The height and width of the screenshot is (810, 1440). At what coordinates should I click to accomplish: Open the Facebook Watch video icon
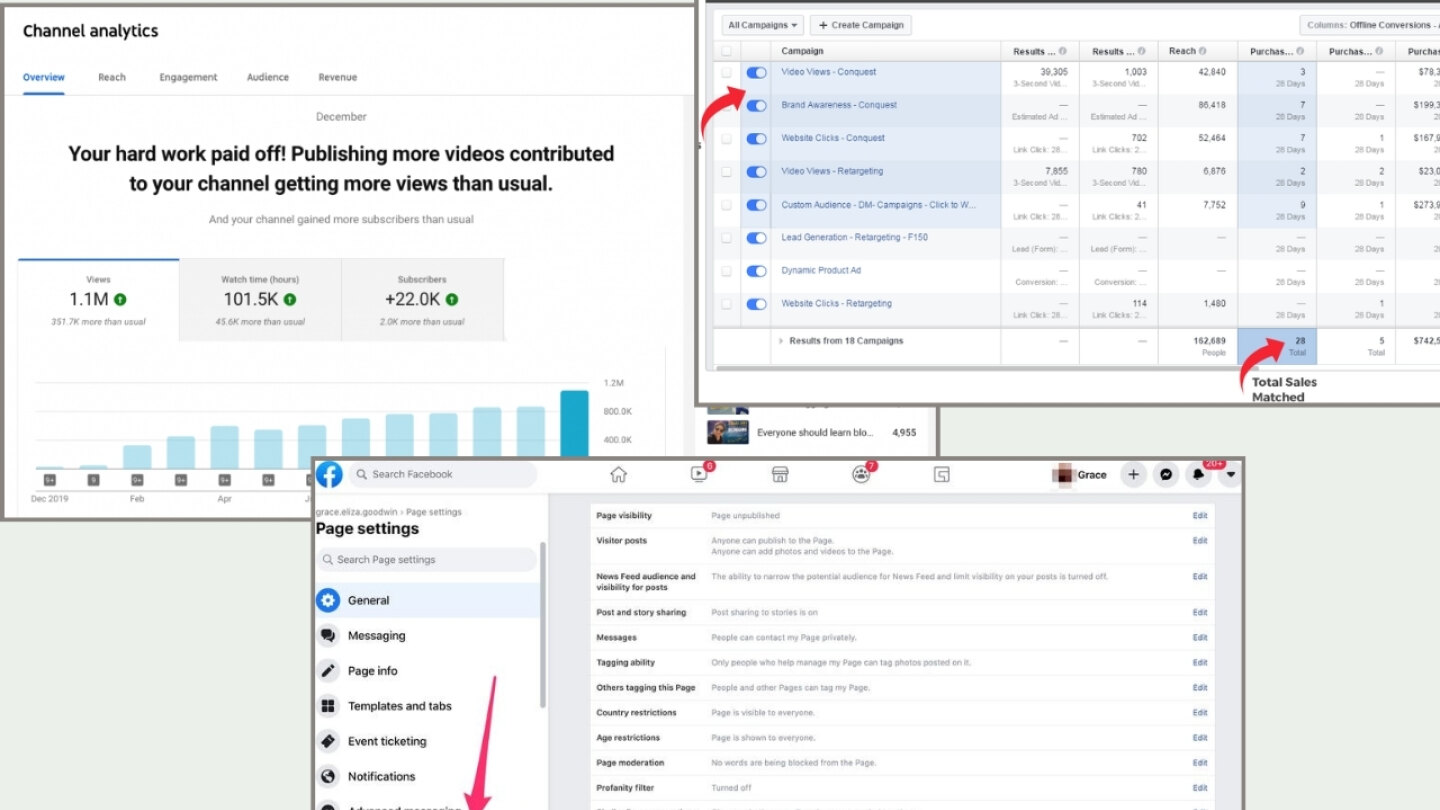coord(700,474)
